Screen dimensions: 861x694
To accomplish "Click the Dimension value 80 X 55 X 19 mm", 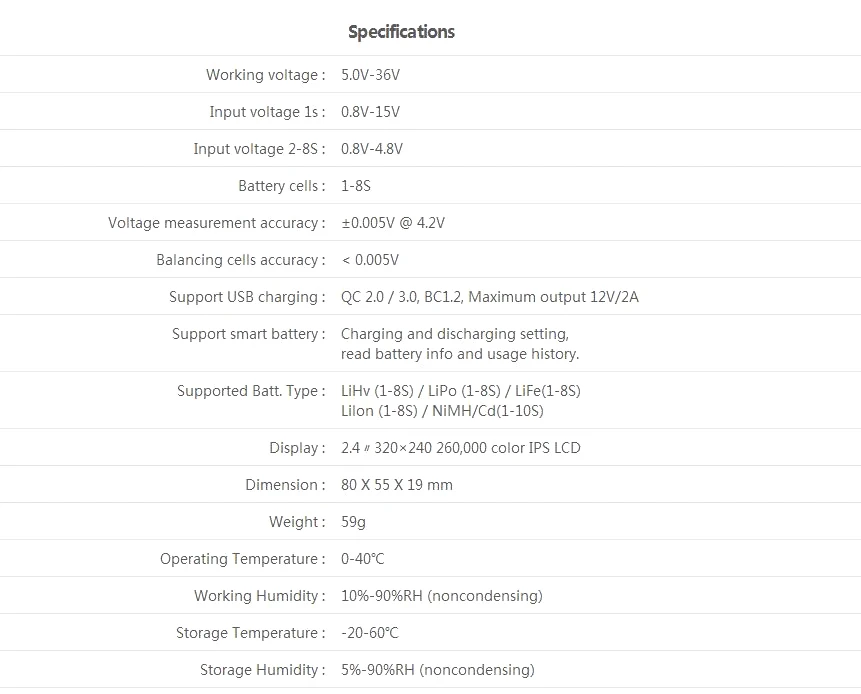I will coord(397,485).
